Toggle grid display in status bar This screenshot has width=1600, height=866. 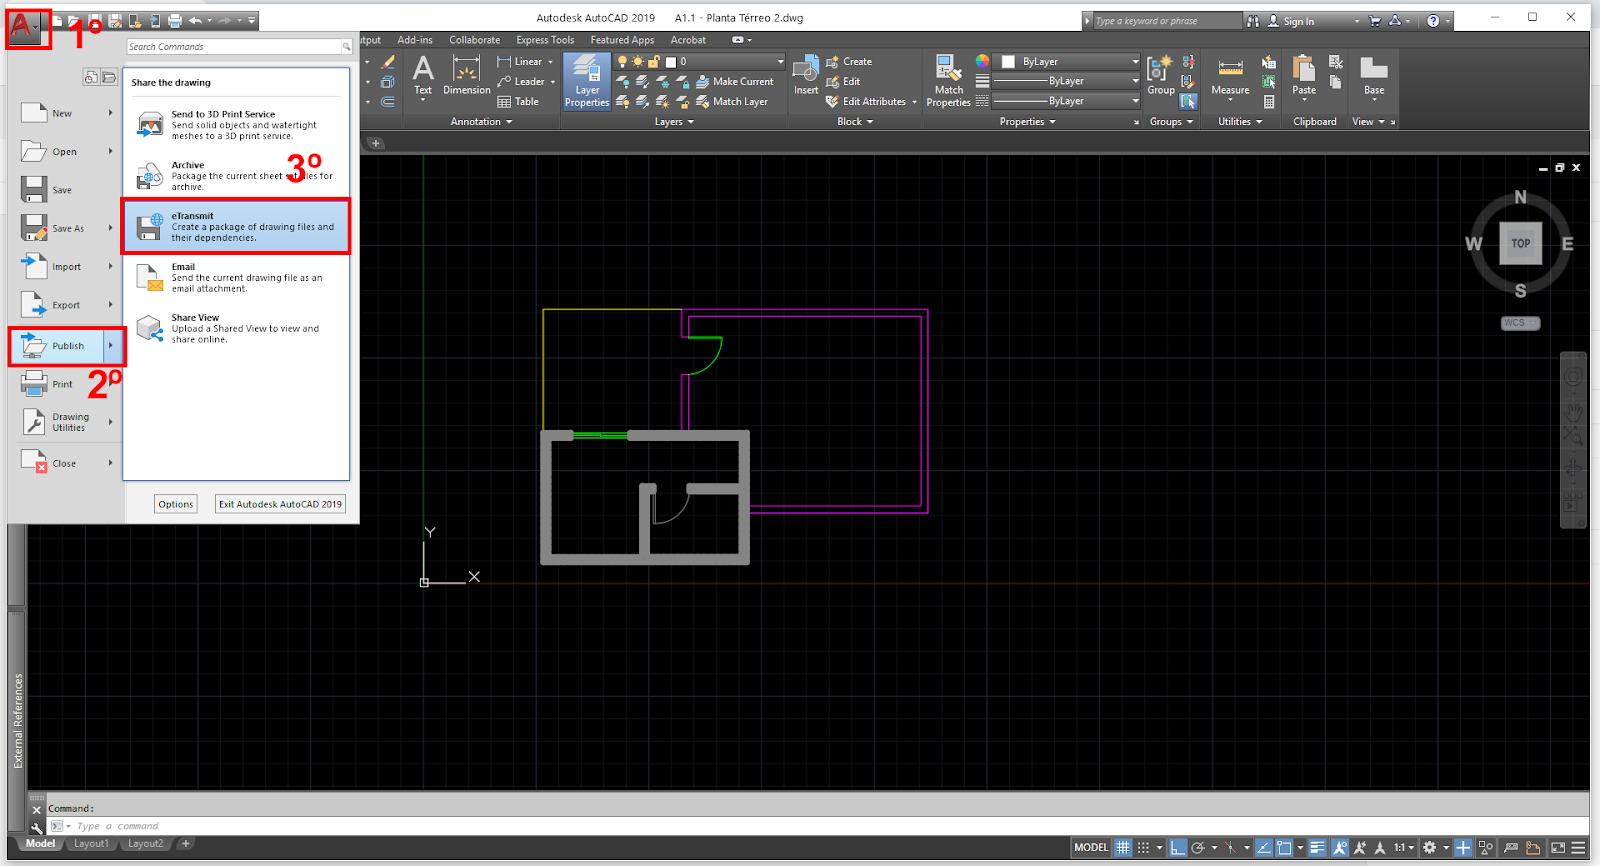pyautogui.click(x=1123, y=847)
